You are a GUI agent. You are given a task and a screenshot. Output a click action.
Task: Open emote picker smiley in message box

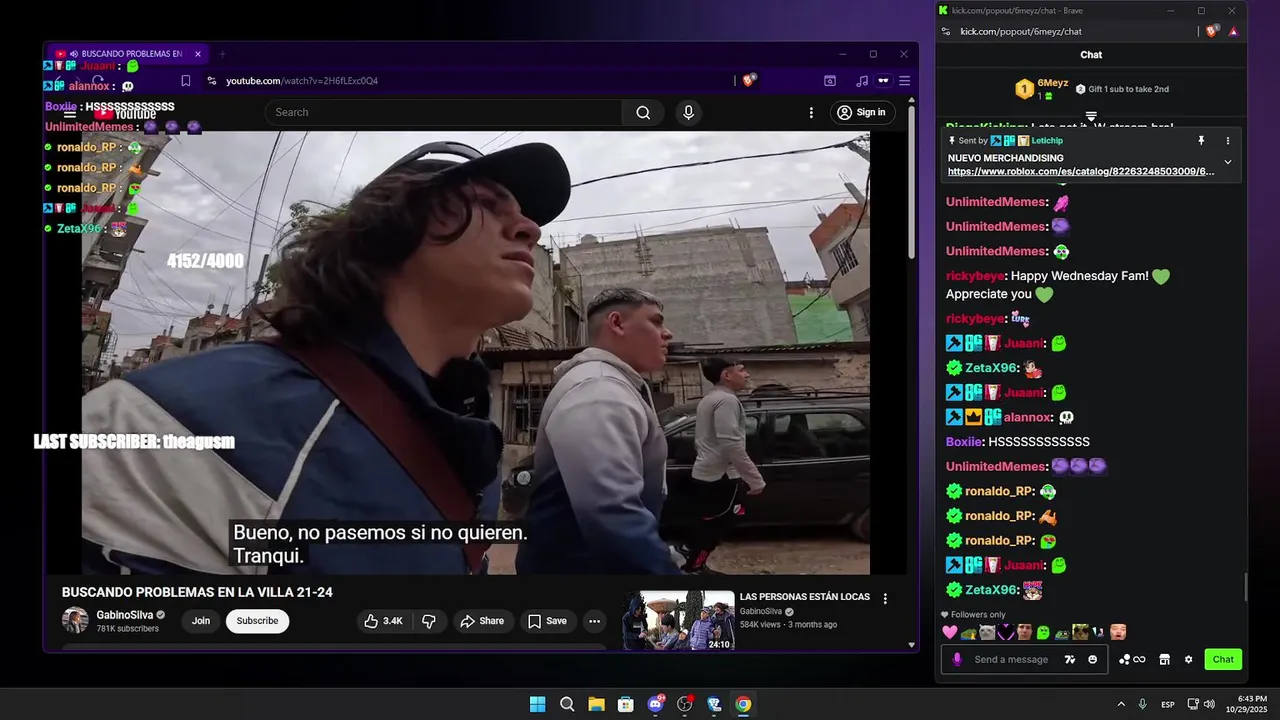tap(1092, 659)
